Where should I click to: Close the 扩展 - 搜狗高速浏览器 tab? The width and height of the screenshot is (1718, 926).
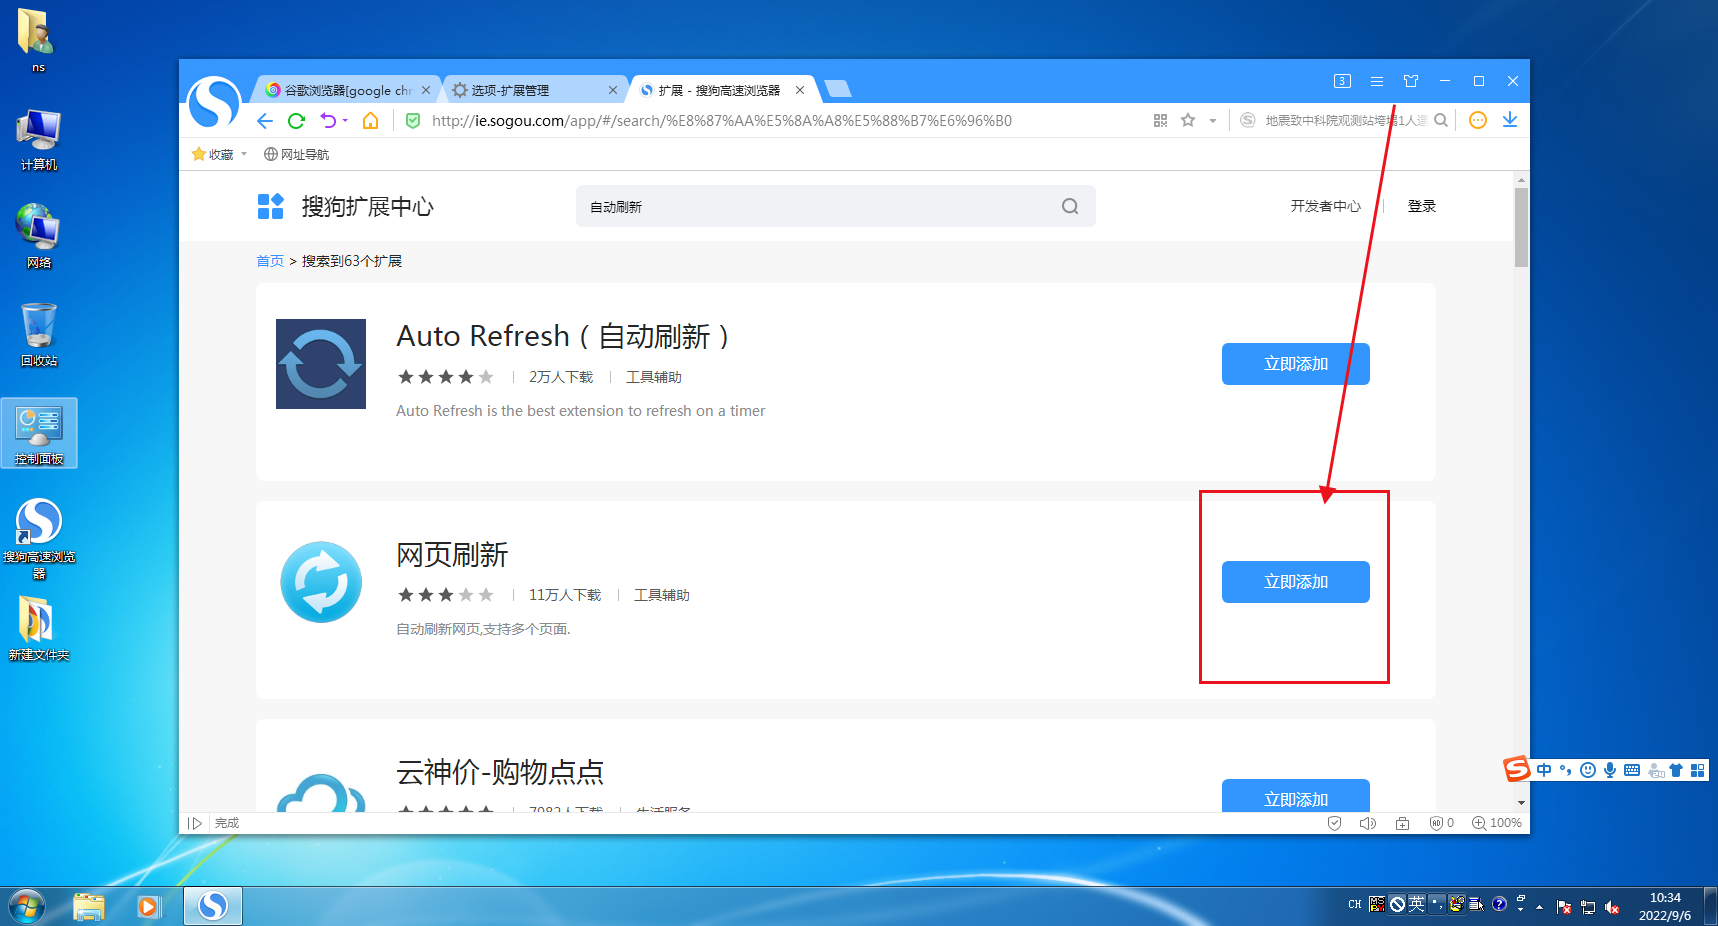800,90
